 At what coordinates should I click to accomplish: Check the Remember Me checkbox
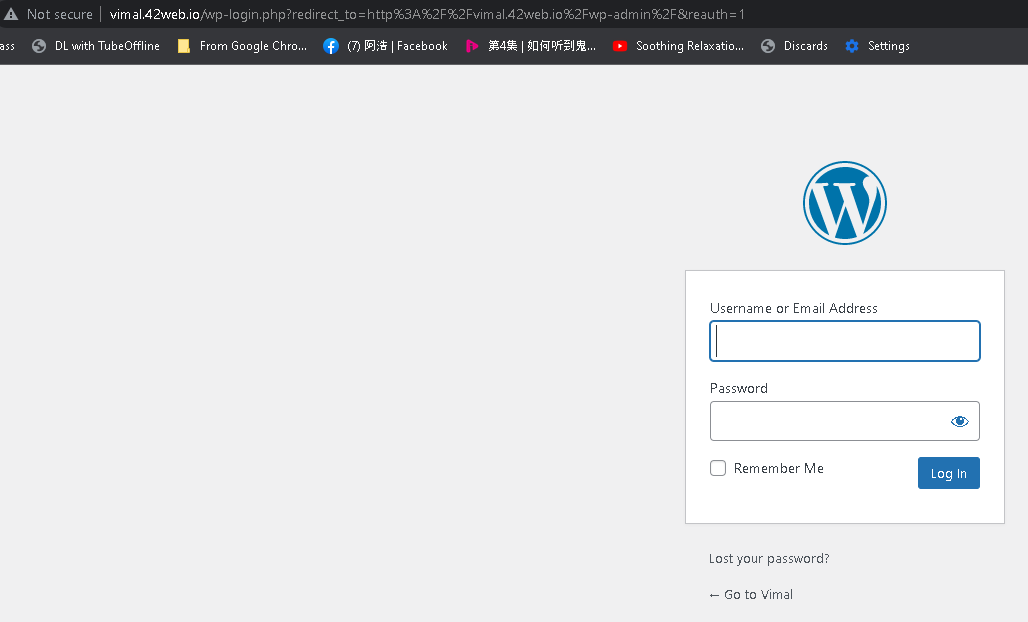tap(718, 468)
